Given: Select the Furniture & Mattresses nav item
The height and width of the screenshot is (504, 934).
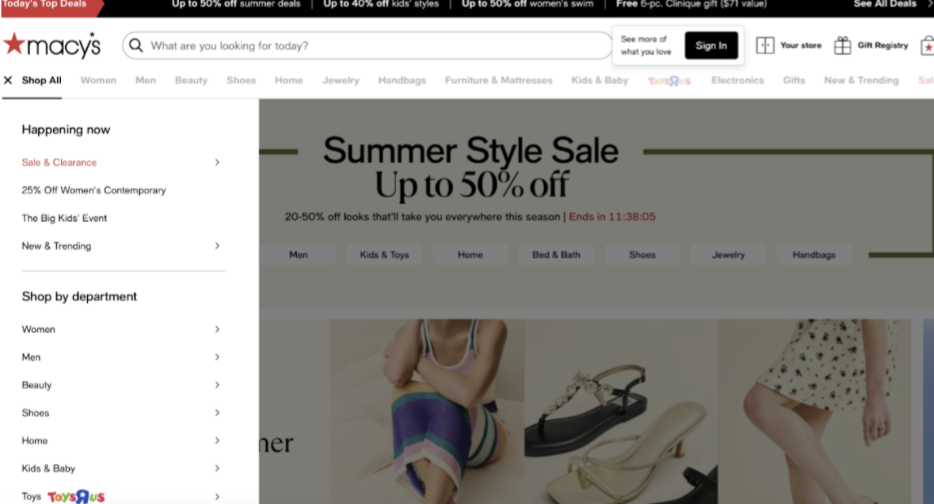Looking at the screenshot, I should tap(499, 80).
